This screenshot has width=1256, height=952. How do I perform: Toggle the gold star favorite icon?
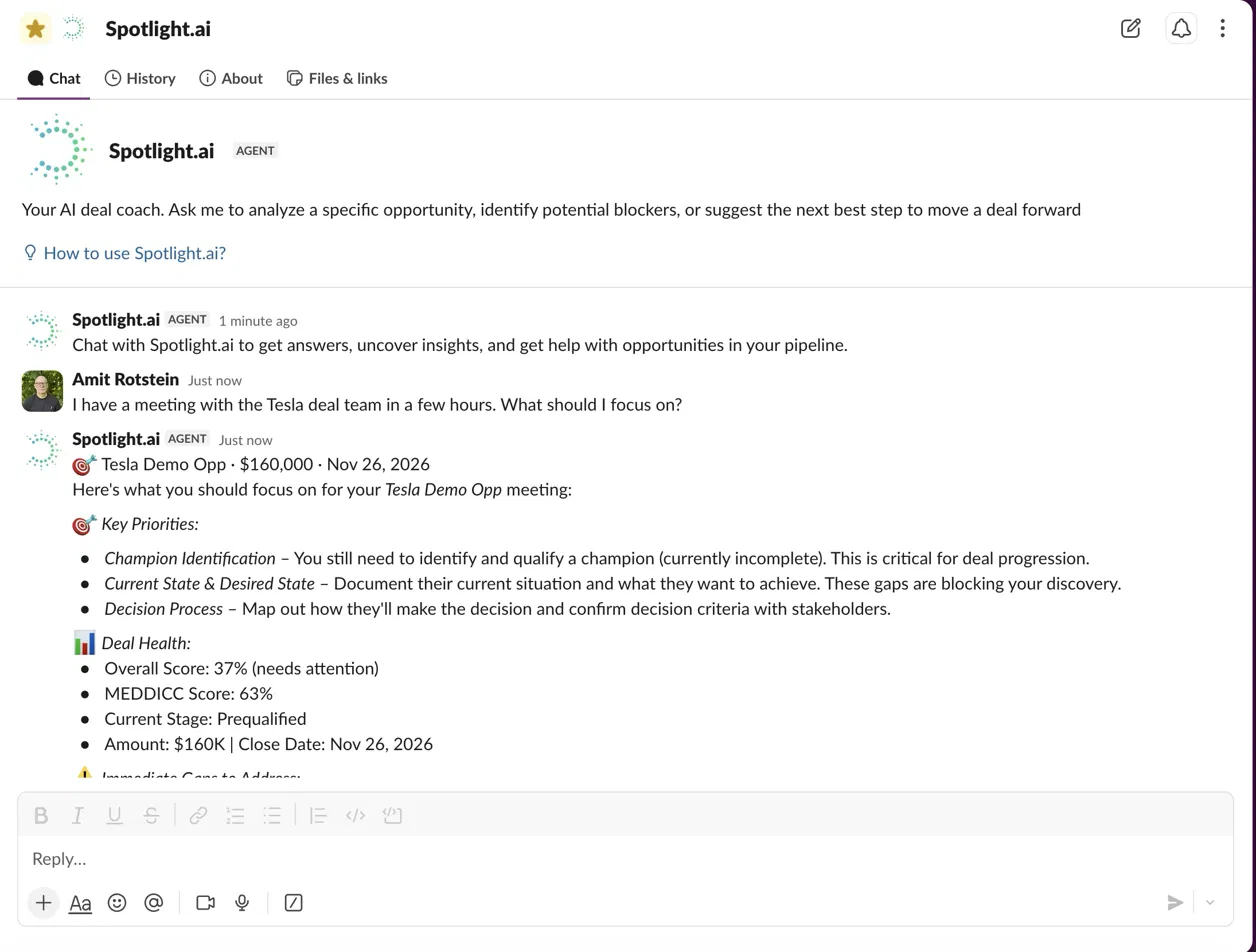pyautogui.click(x=36, y=29)
